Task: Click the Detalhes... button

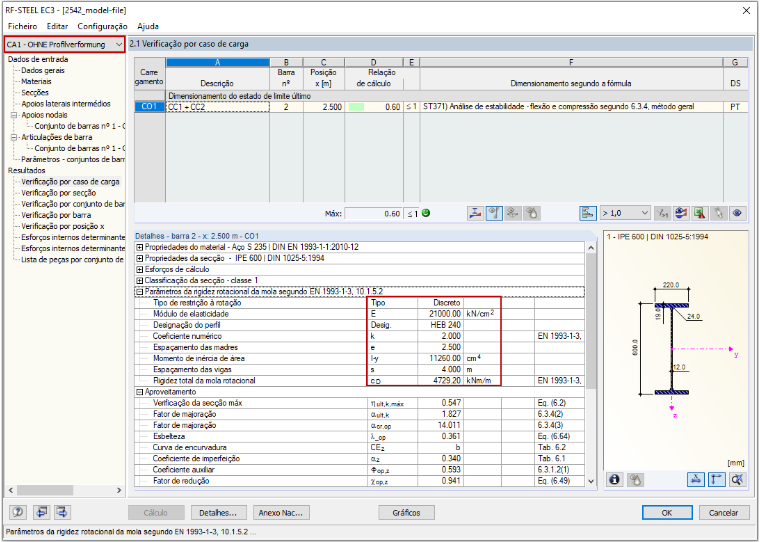Action: (x=219, y=512)
